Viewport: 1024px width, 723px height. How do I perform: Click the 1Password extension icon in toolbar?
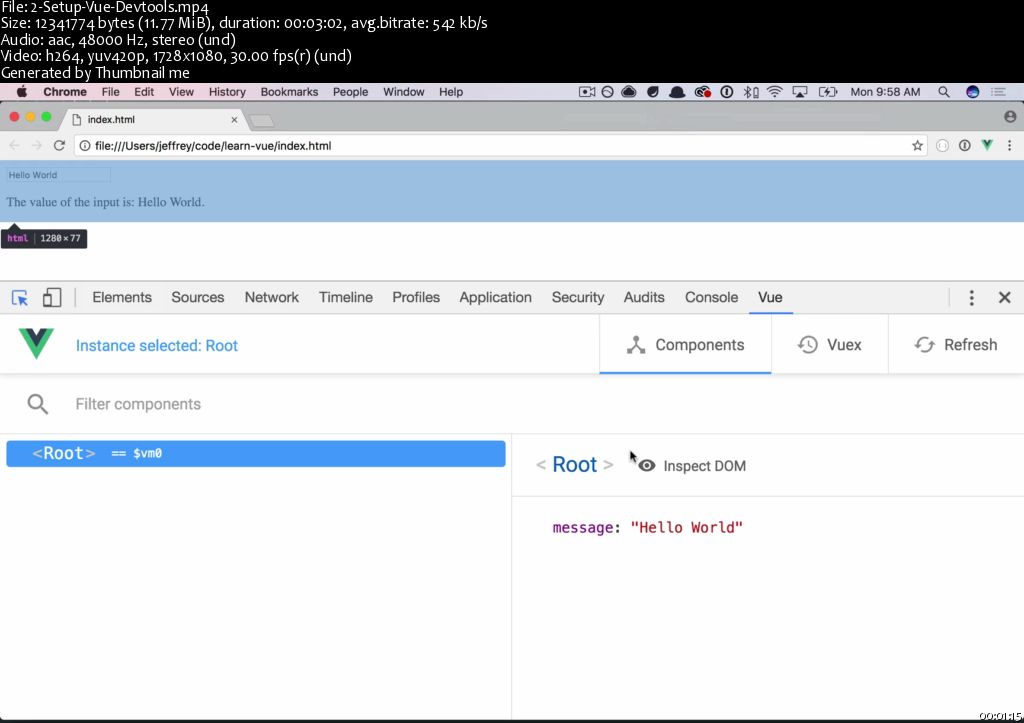[965, 146]
